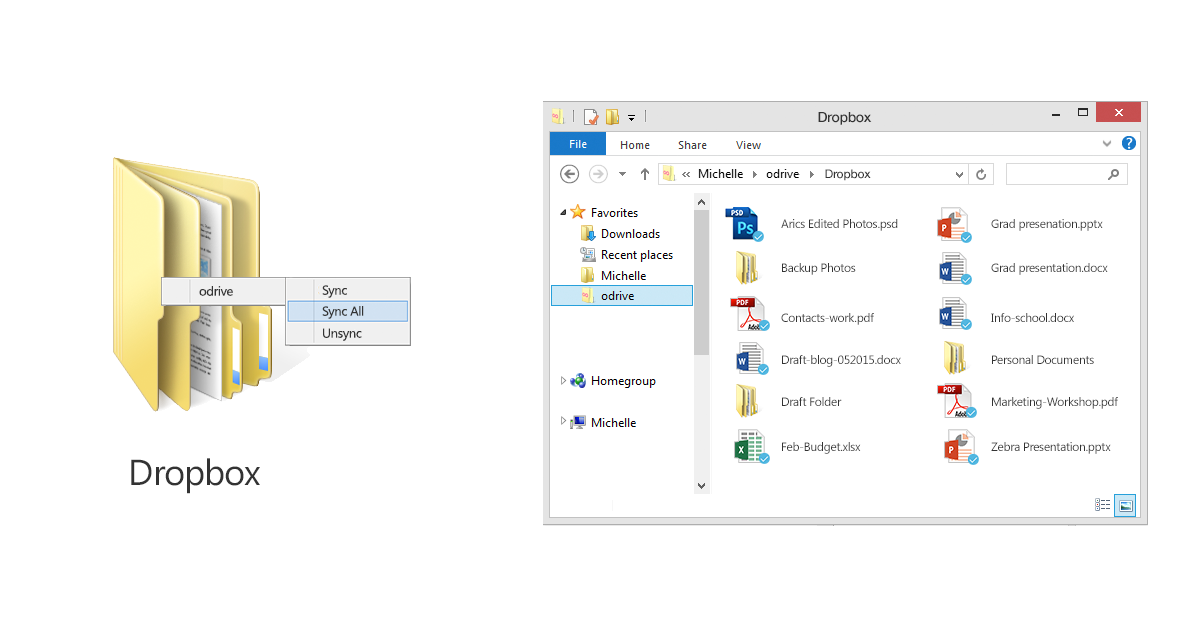This screenshot has width=1200, height=627.
Task: Select Recent places under Favorites
Action: 636,254
